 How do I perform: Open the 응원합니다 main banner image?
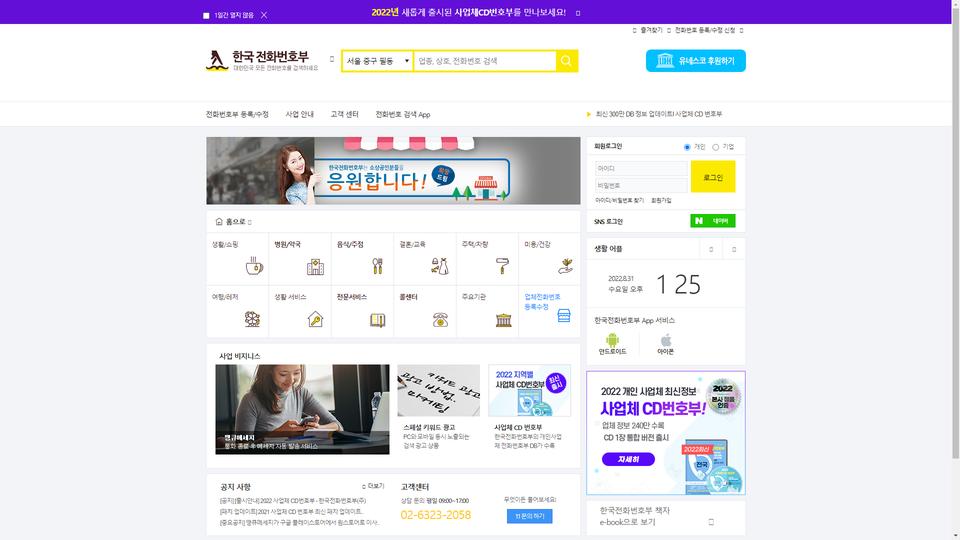[393, 171]
